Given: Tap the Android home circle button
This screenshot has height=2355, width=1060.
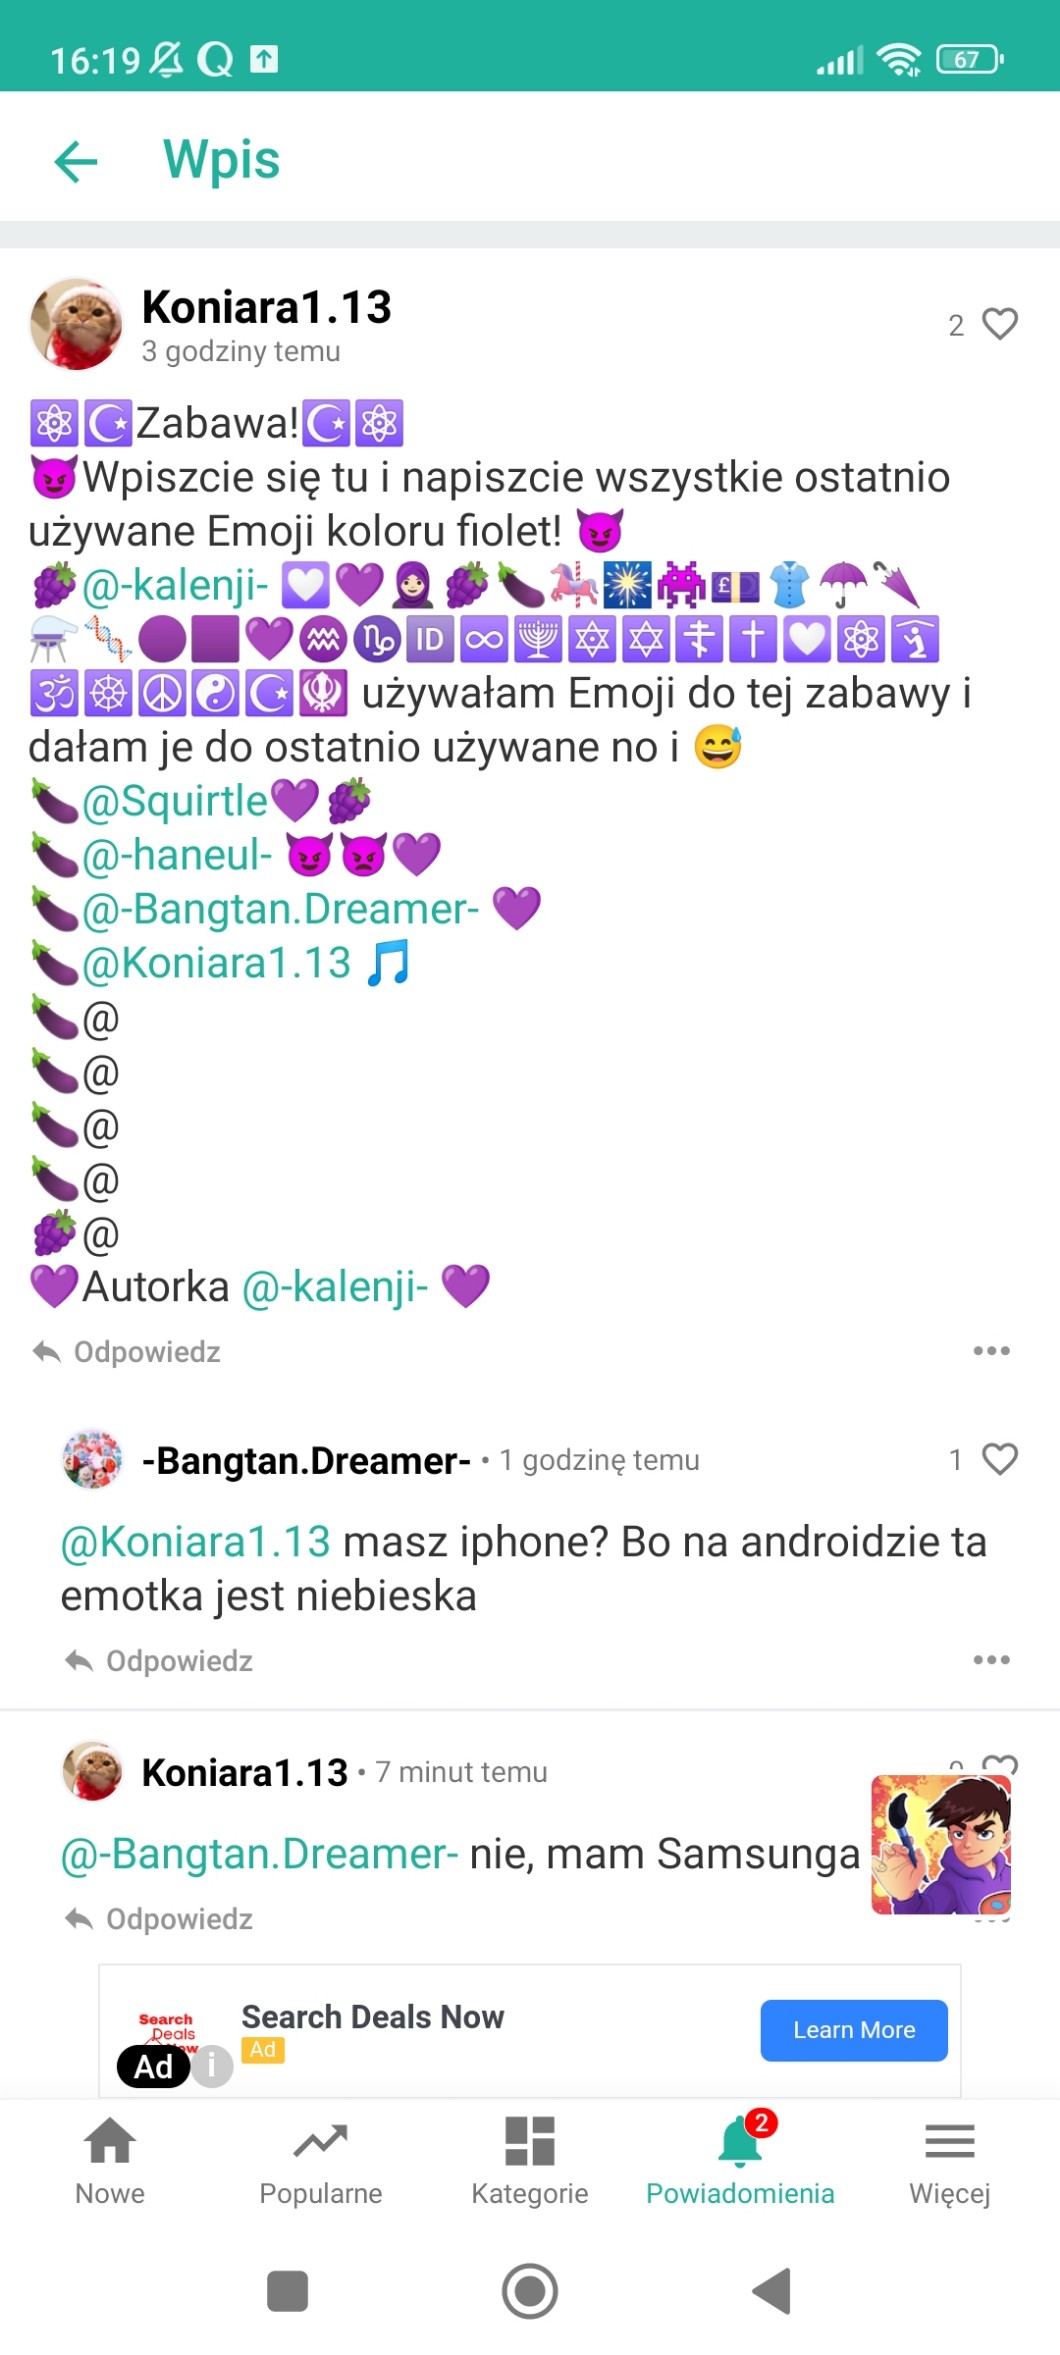Looking at the screenshot, I should click(x=530, y=2291).
